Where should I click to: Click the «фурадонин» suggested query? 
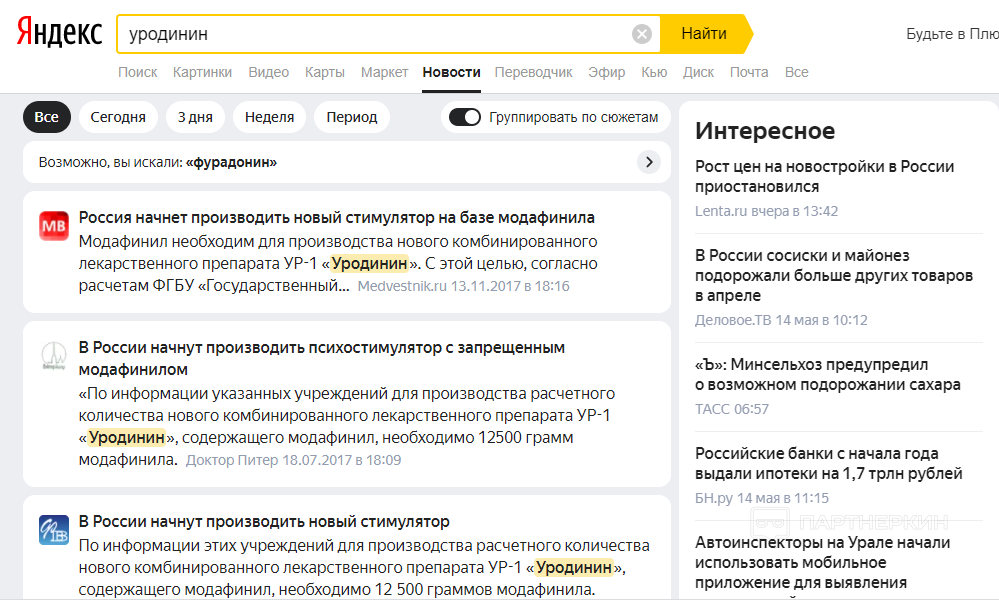pyautogui.click(x=231, y=162)
